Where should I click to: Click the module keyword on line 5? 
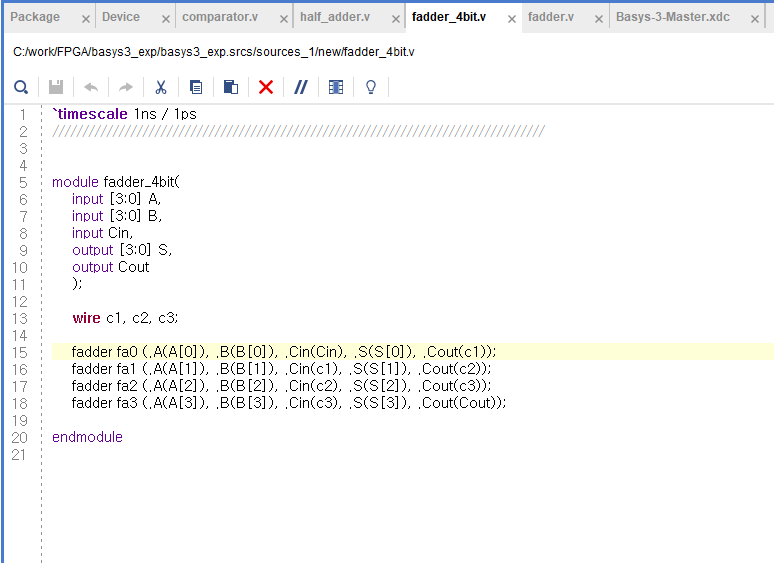[x=76, y=182]
